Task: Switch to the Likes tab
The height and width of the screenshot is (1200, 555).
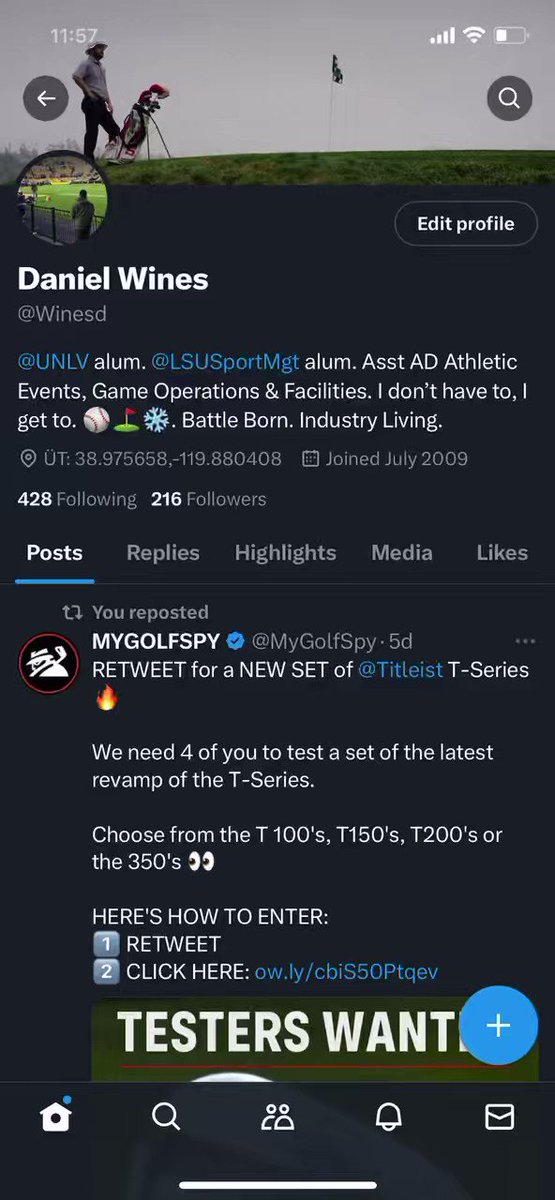Action: pos(502,553)
